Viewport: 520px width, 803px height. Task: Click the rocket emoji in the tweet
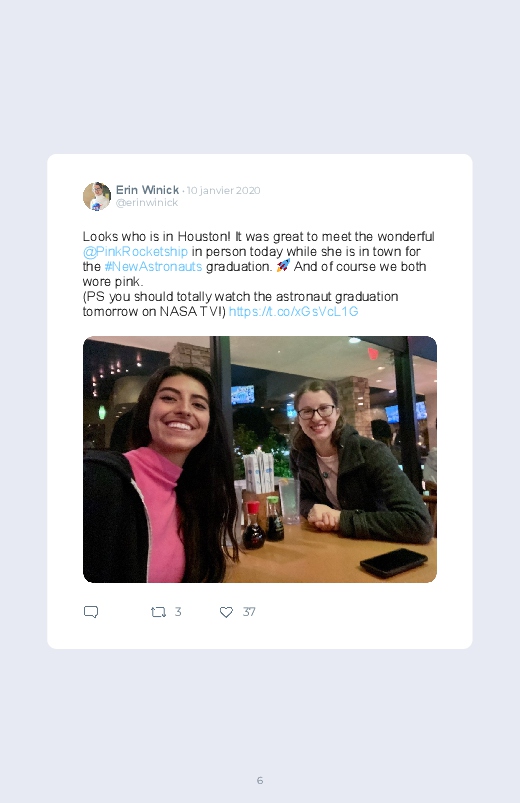pos(283,266)
